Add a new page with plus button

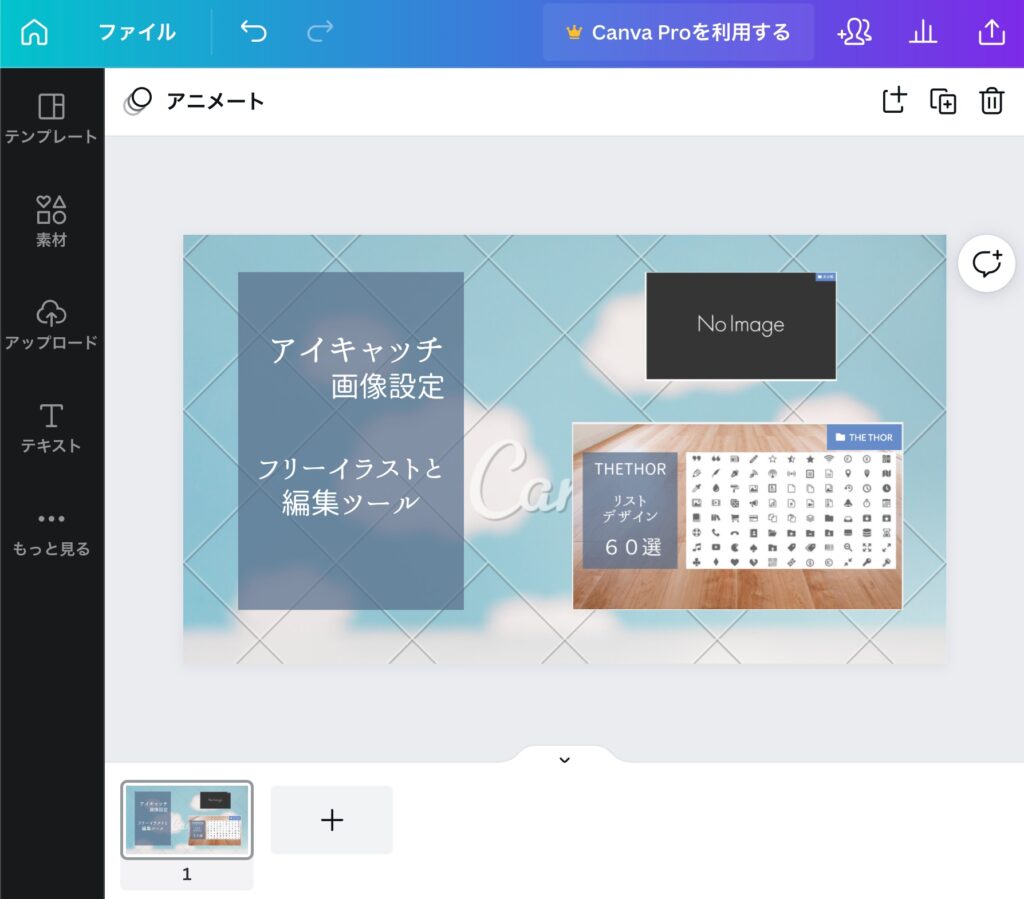332,819
